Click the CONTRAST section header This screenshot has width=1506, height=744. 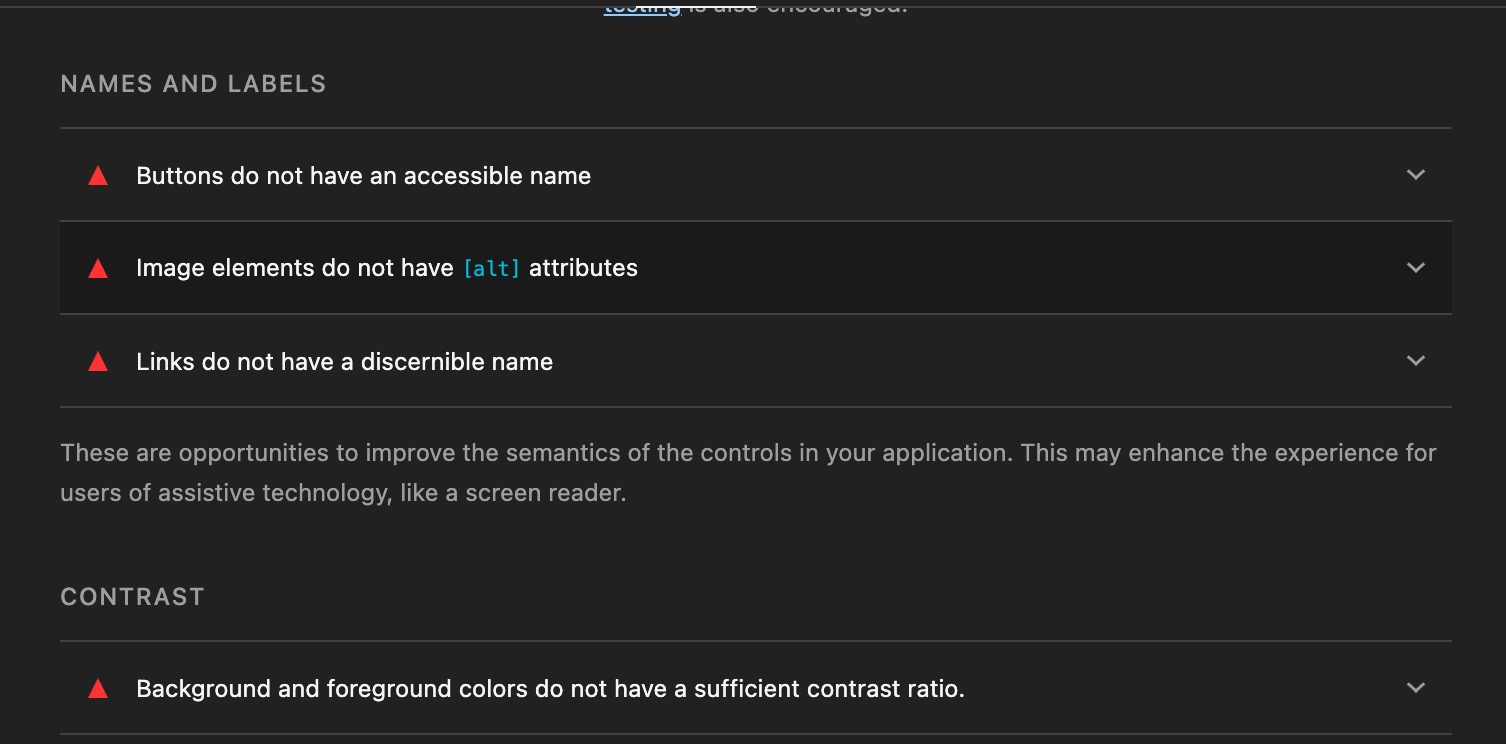pos(132,597)
